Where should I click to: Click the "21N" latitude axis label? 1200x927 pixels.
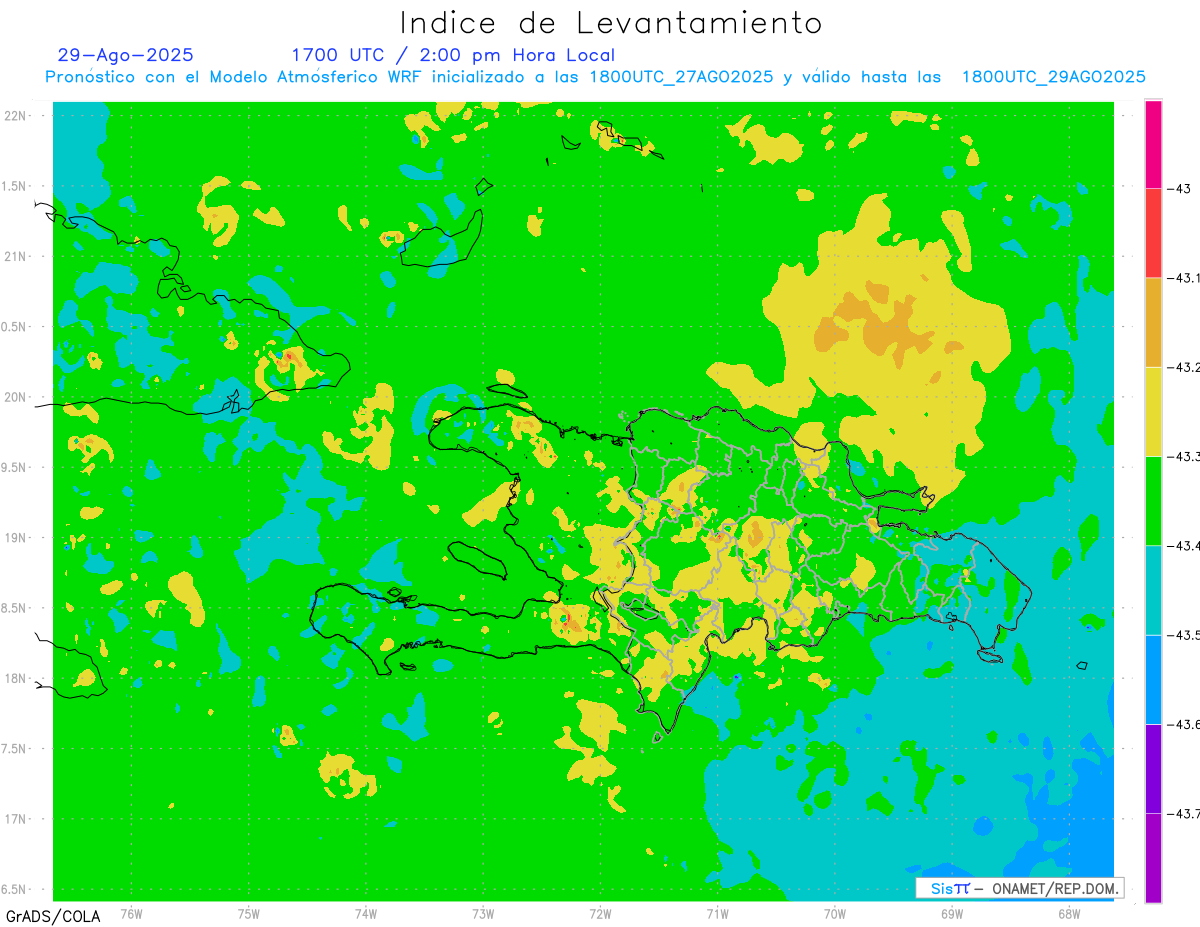[15, 256]
